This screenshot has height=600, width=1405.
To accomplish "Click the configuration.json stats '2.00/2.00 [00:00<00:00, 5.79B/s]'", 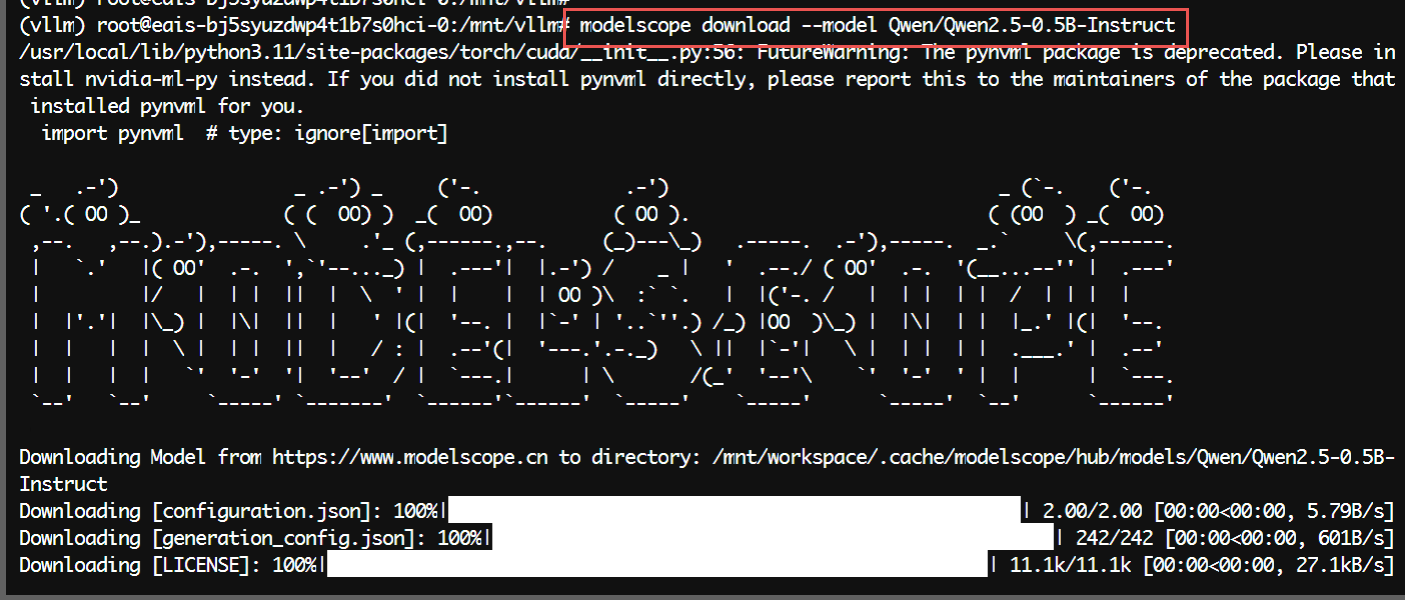I will (1218, 511).
